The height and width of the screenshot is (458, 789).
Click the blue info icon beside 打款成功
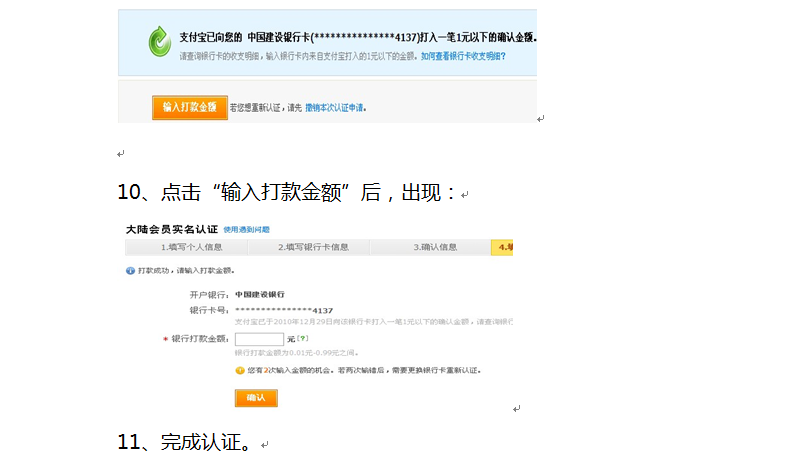tap(130, 271)
